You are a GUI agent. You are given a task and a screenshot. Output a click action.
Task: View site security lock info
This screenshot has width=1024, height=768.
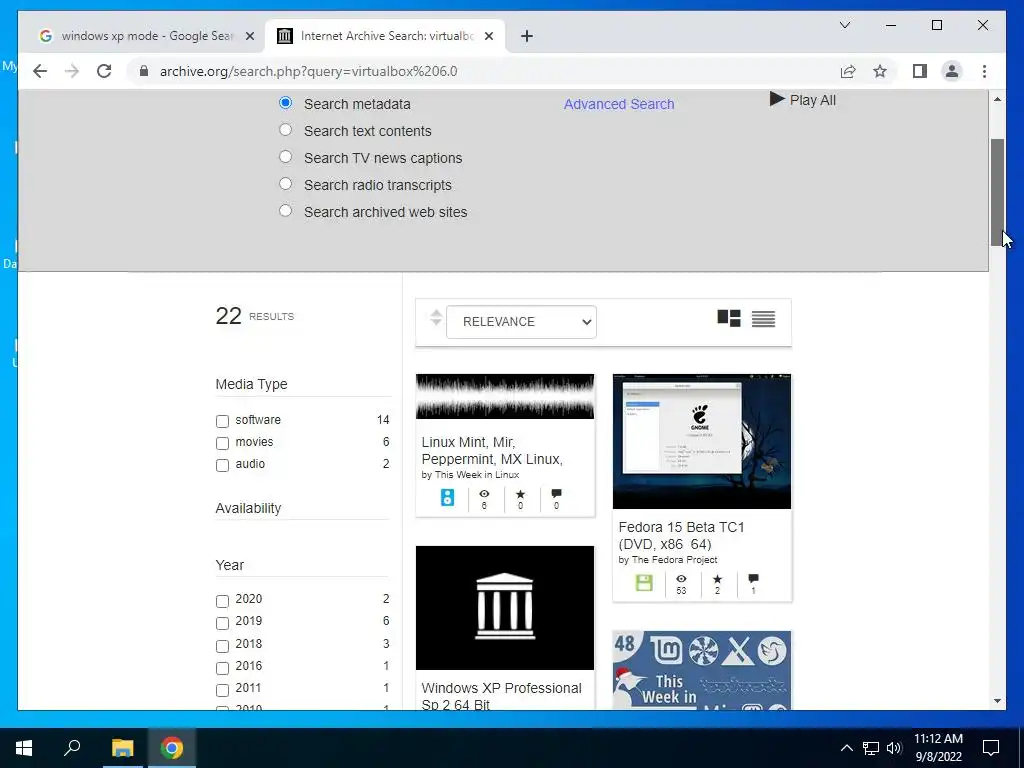144,71
